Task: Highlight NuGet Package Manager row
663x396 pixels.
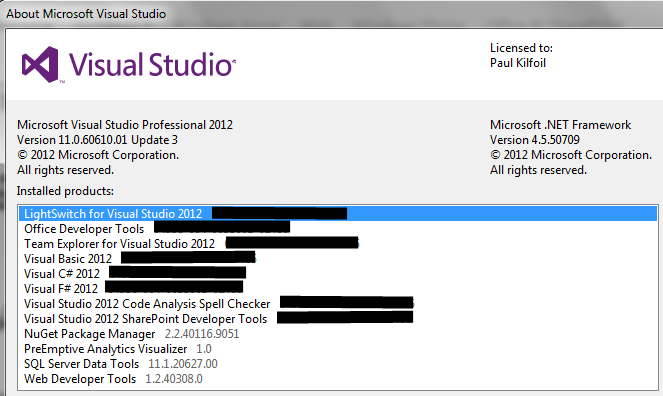Action: [338, 334]
